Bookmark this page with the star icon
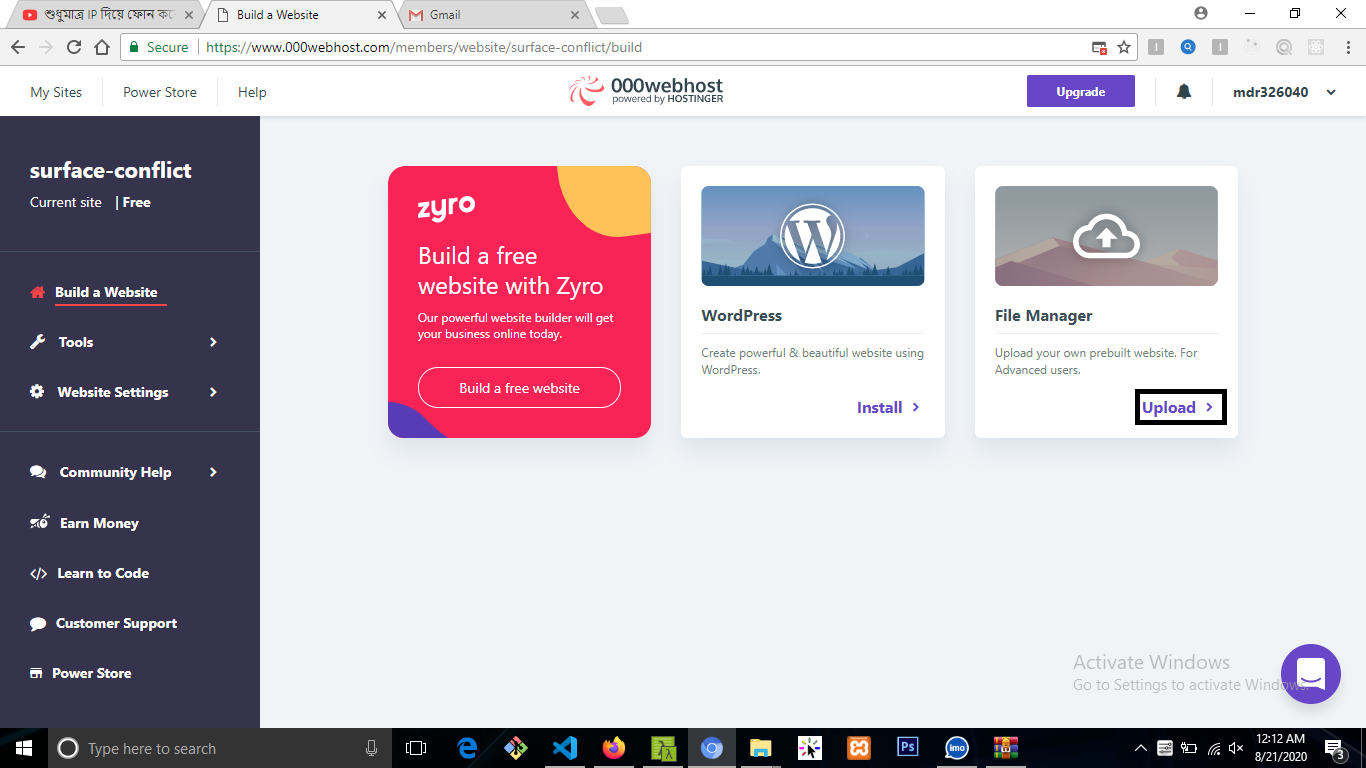This screenshot has height=768, width=1366. tap(1124, 47)
